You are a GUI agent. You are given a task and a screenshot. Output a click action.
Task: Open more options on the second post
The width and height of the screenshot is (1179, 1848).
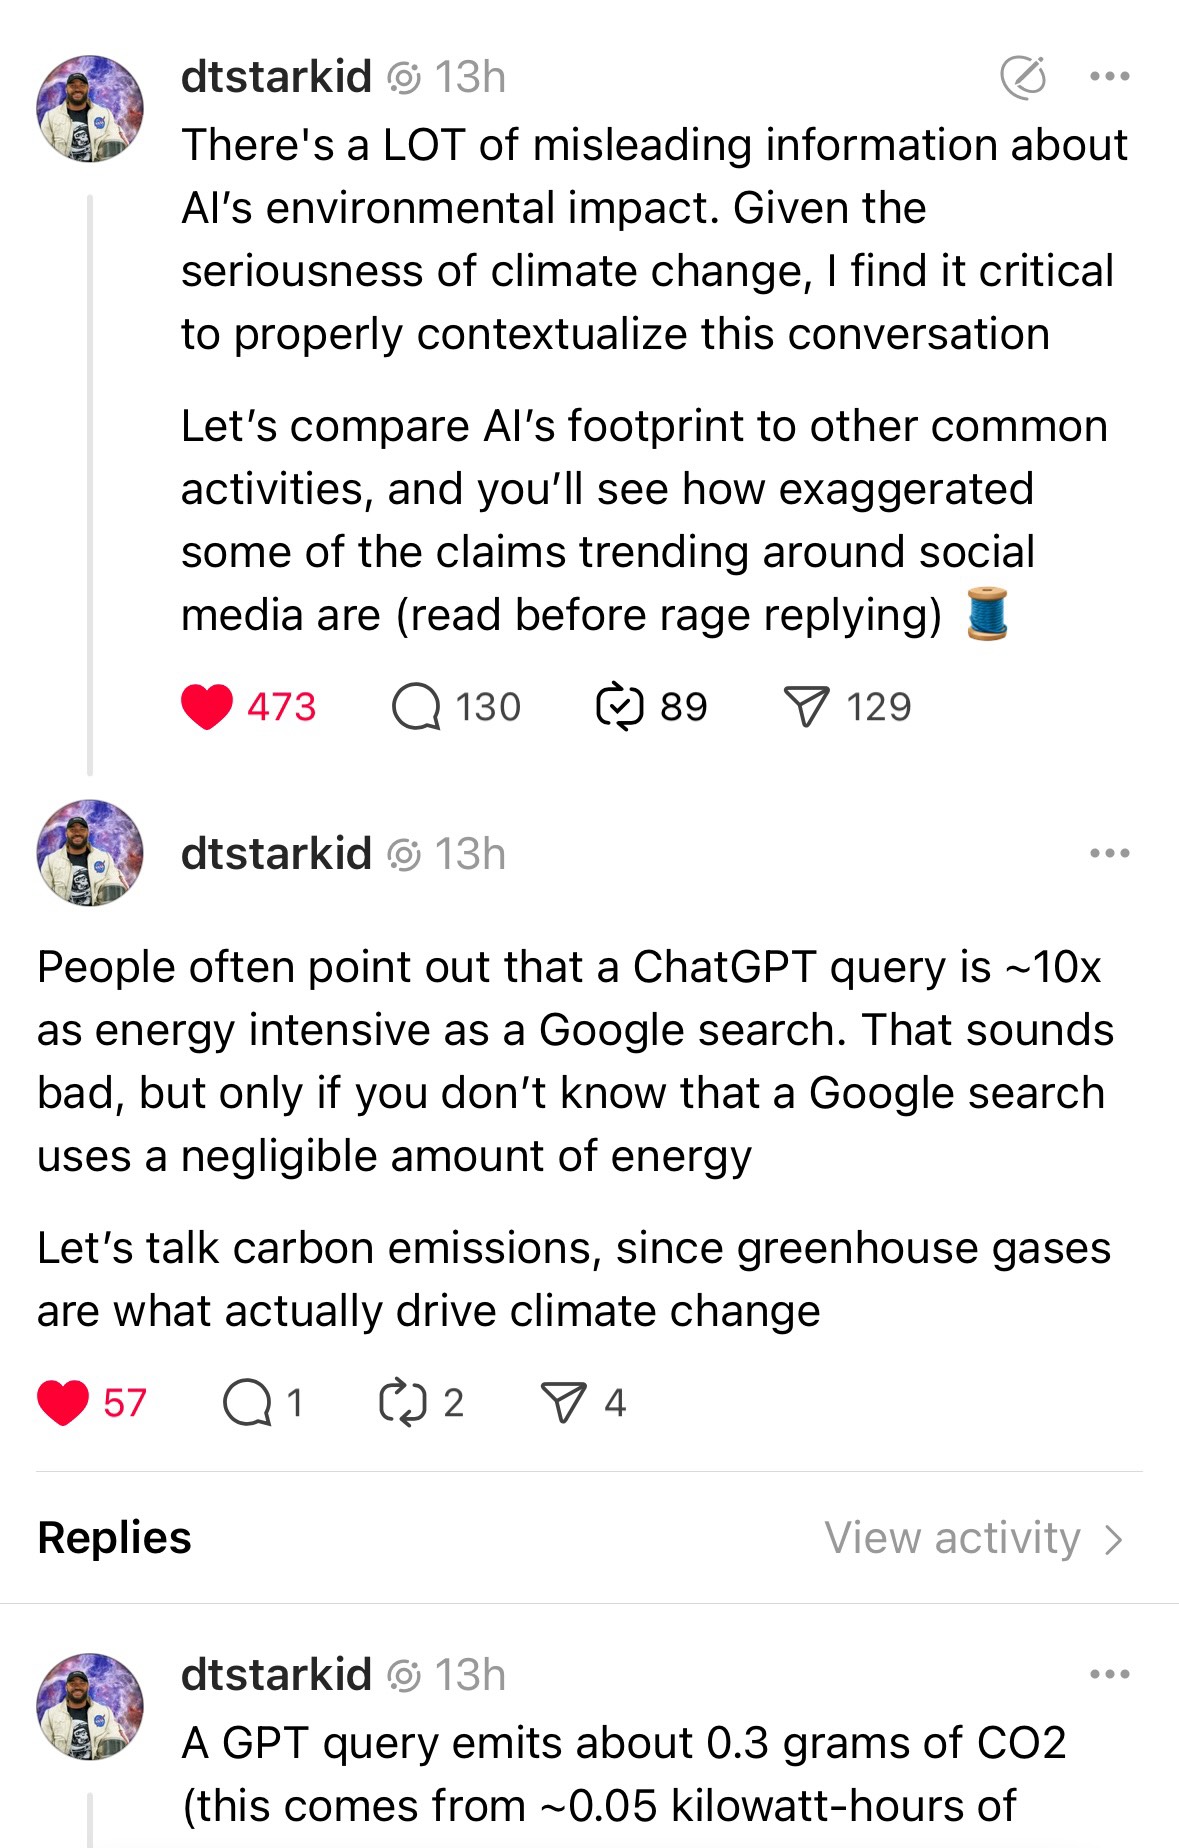(x=1109, y=854)
